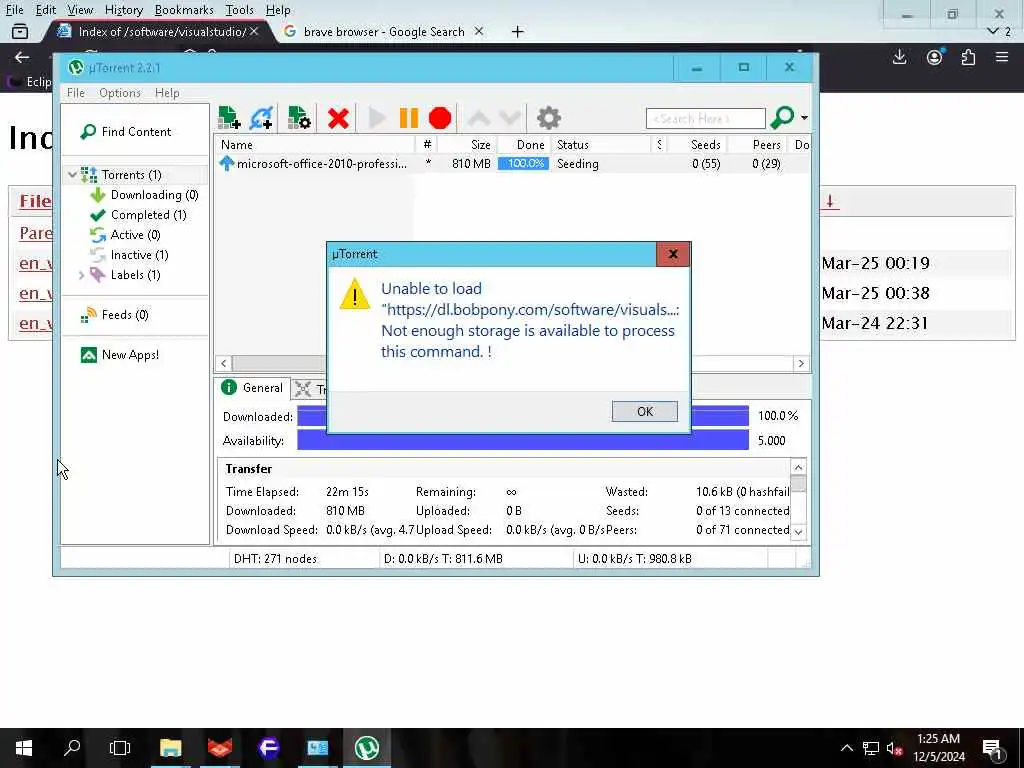Viewport: 1024px width, 768px height.
Task: Click the Transfer panel scroll-down arrow
Action: pyautogui.click(x=798, y=532)
